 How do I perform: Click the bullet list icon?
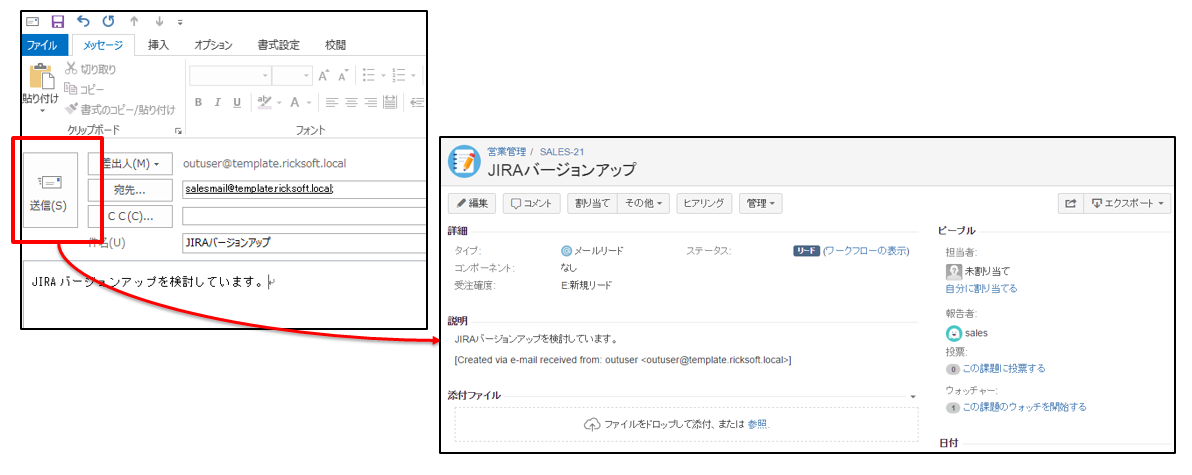368,76
